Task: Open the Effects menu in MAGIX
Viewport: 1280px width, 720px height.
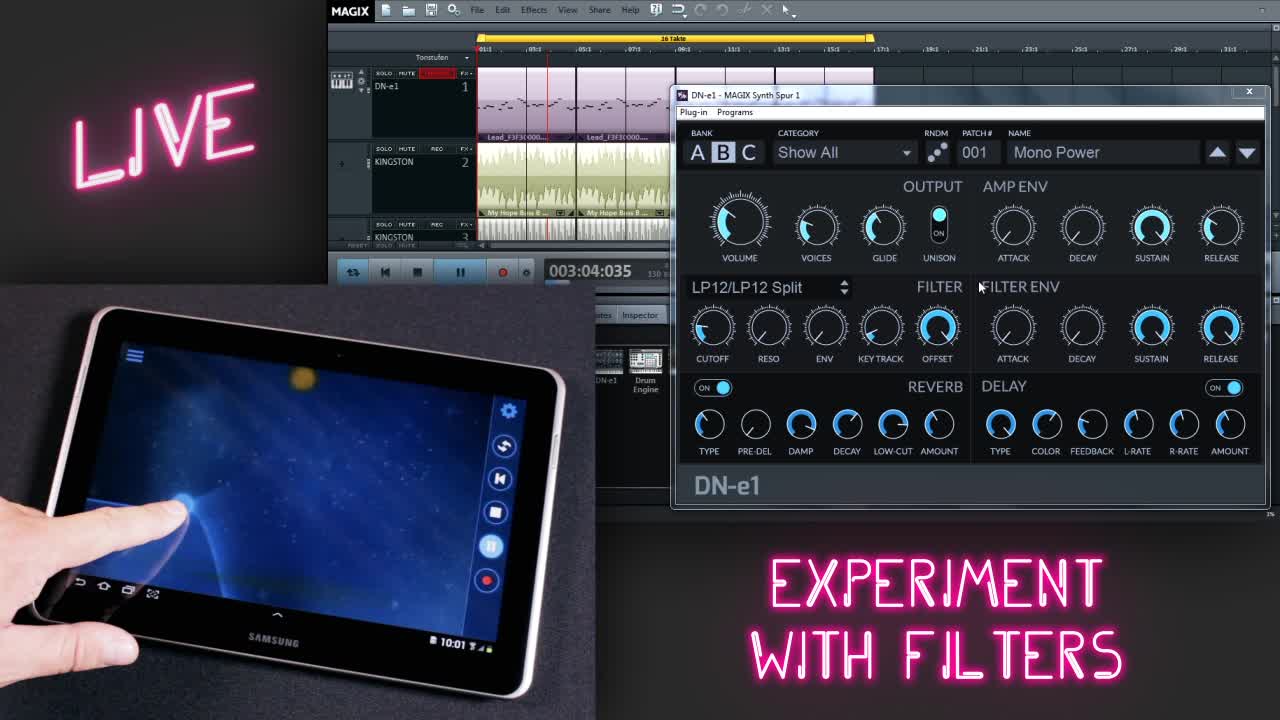Action: [533, 10]
